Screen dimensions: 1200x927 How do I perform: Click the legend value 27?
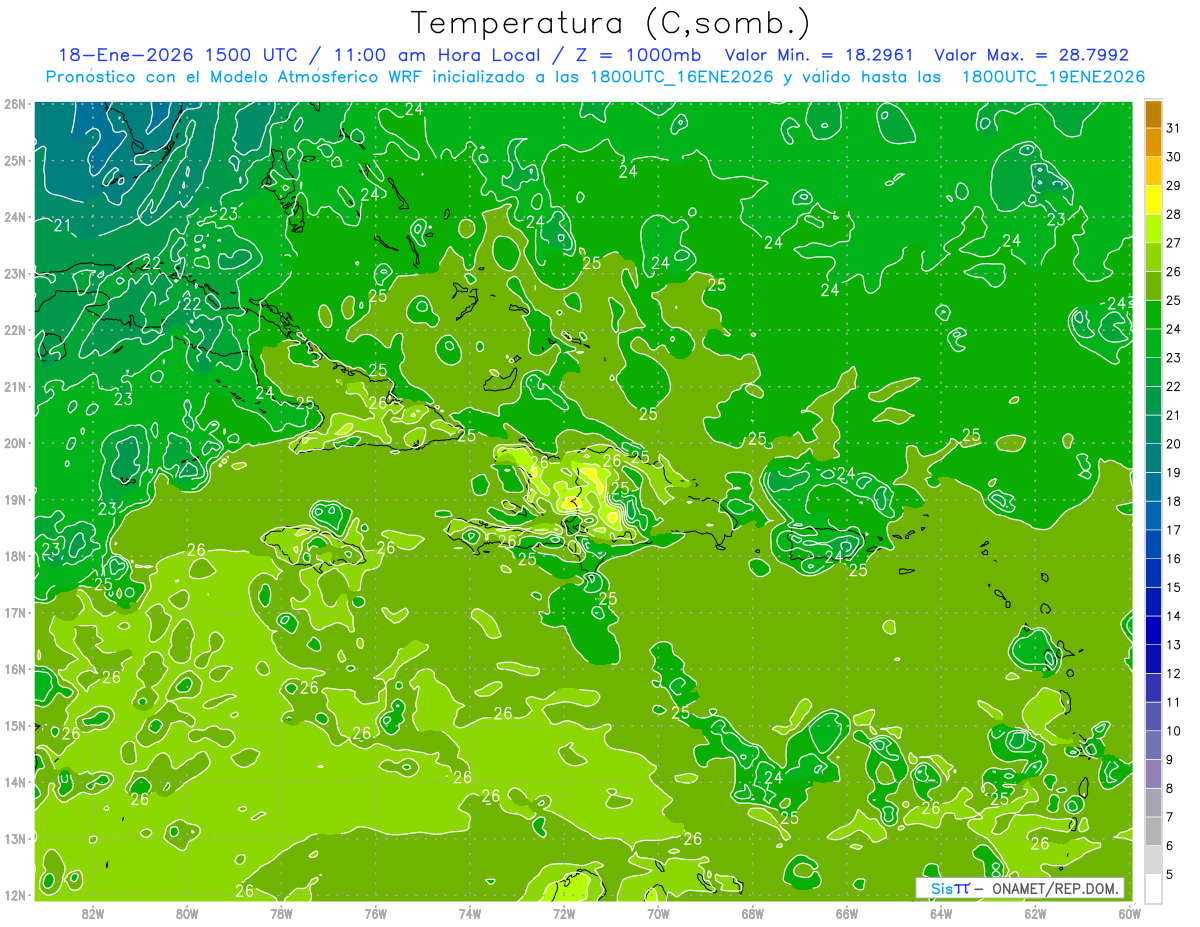1173,243
